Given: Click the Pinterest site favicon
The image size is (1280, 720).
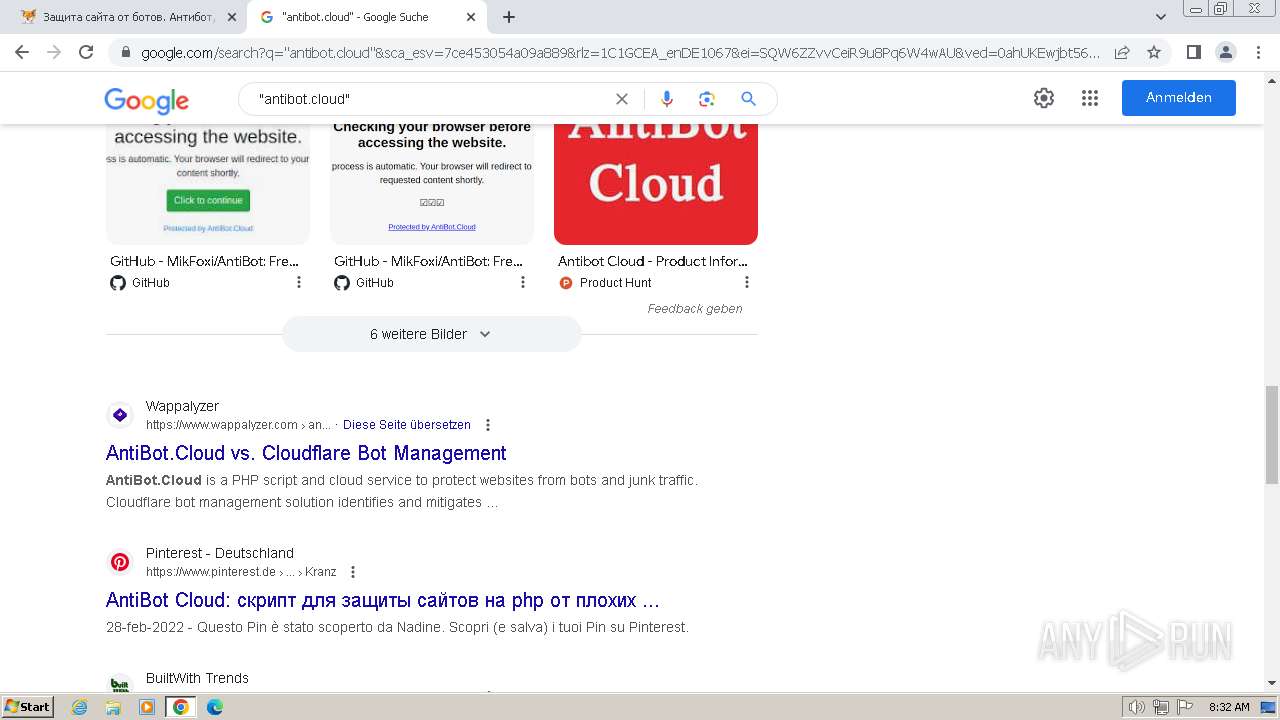Looking at the screenshot, I should [x=120, y=562].
